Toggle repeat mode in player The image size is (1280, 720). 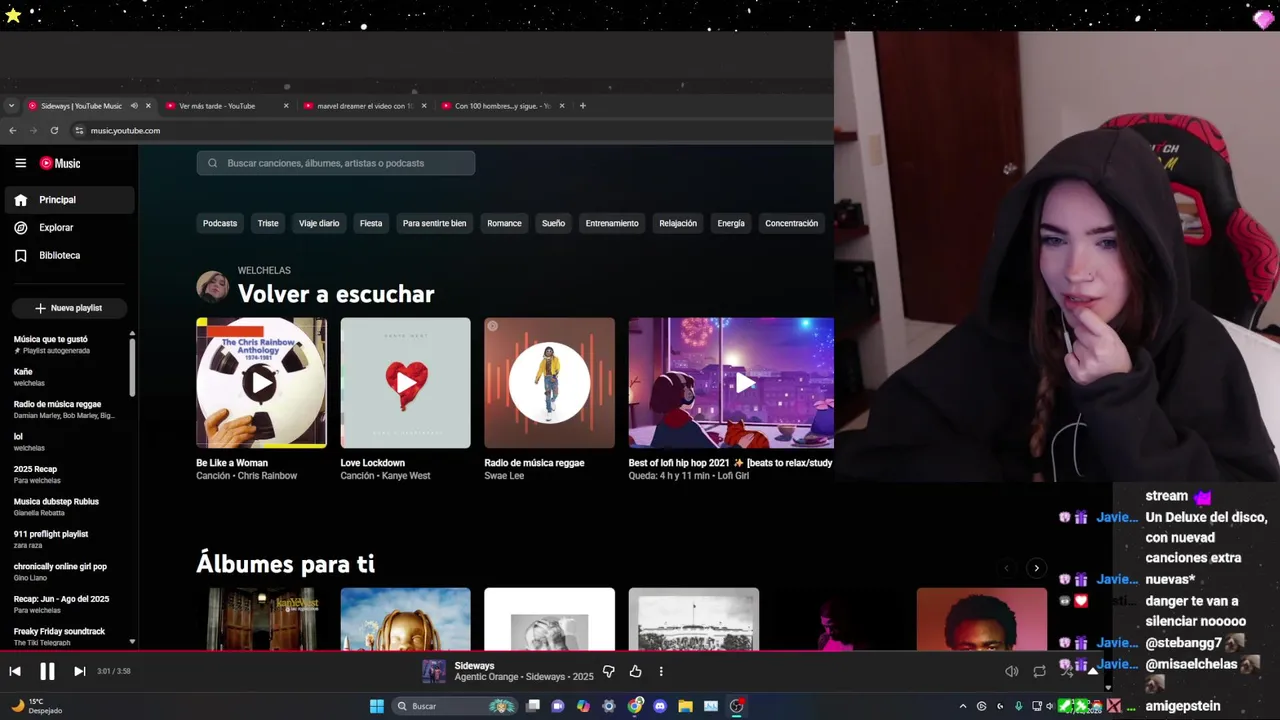[1039, 671]
